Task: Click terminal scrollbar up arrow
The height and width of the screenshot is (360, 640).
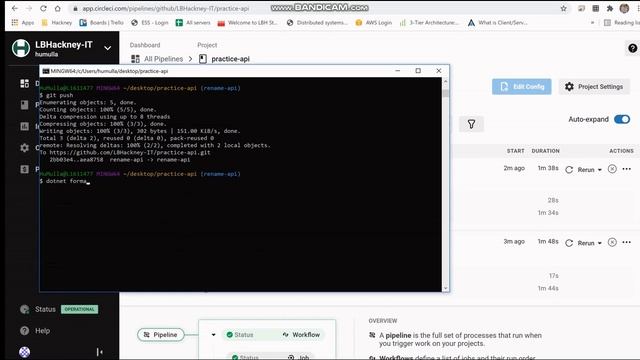Action: click(x=445, y=82)
